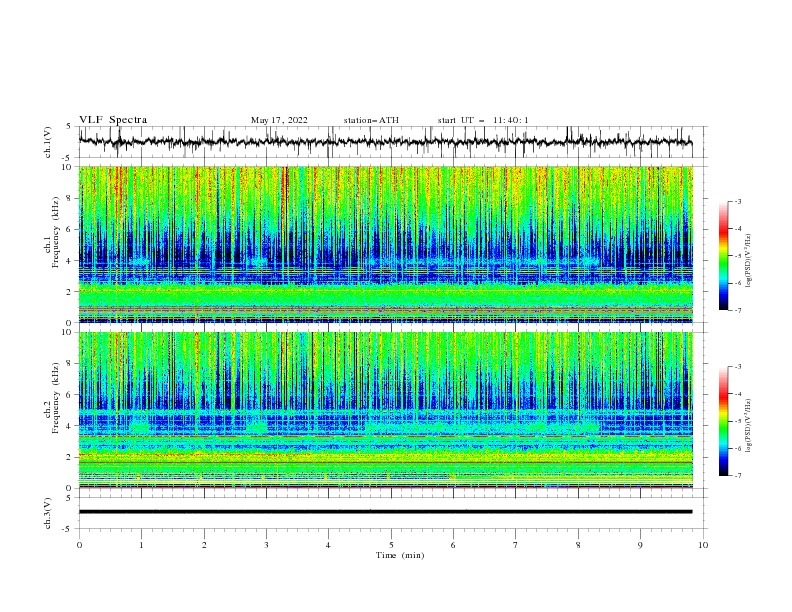Click the "Time (min)" axis label

[x=400, y=555]
